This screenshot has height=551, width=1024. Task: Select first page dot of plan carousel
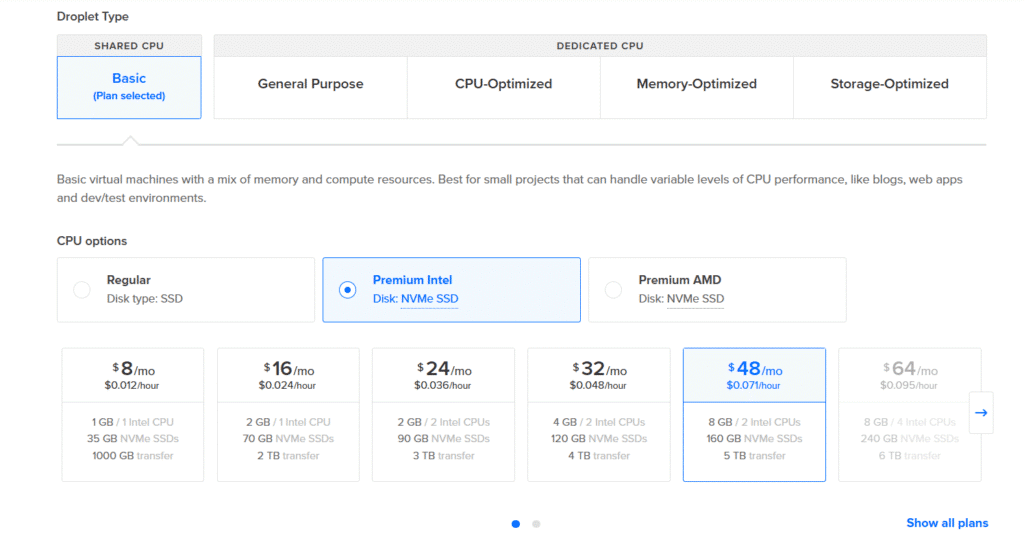coord(516,524)
